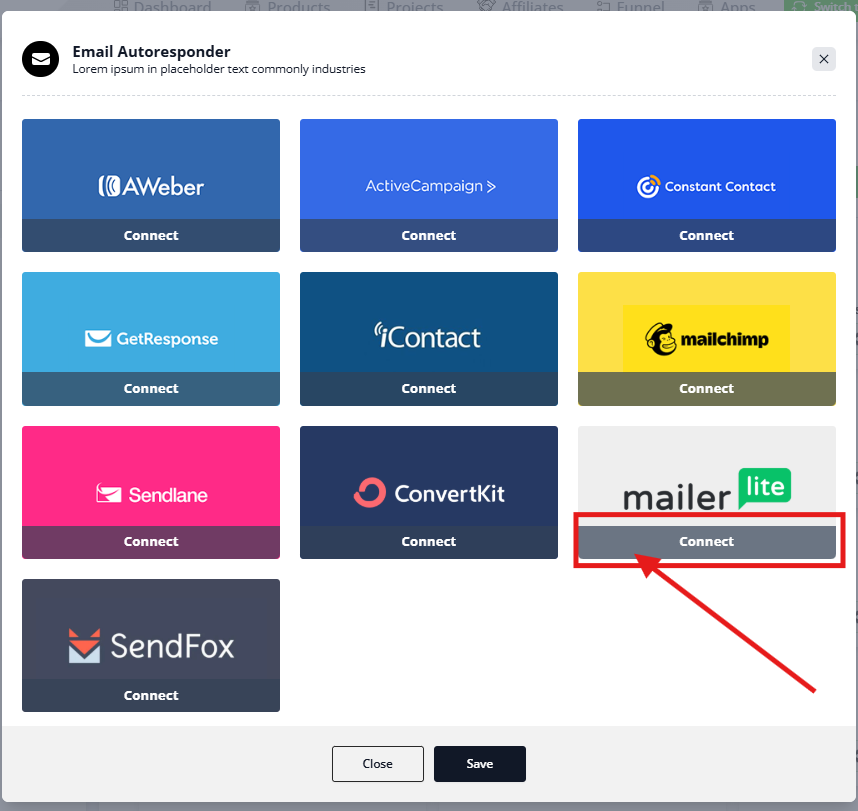Connect the Mailchimp account
This screenshot has width=858, height=811.
tap(706, 389)
